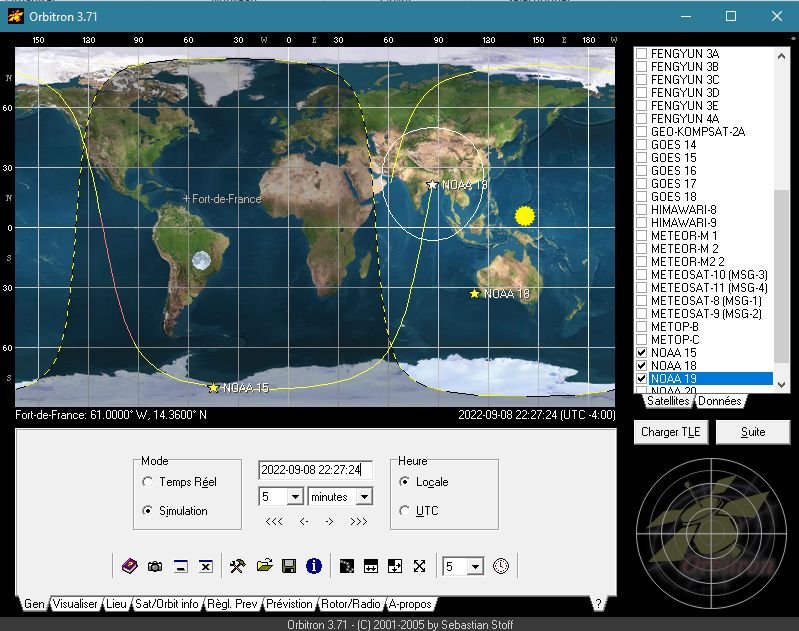The height and width of the screenshot is (631, 799).
Task: Open the Rotor/Radio tab
Action: point(351,604)
